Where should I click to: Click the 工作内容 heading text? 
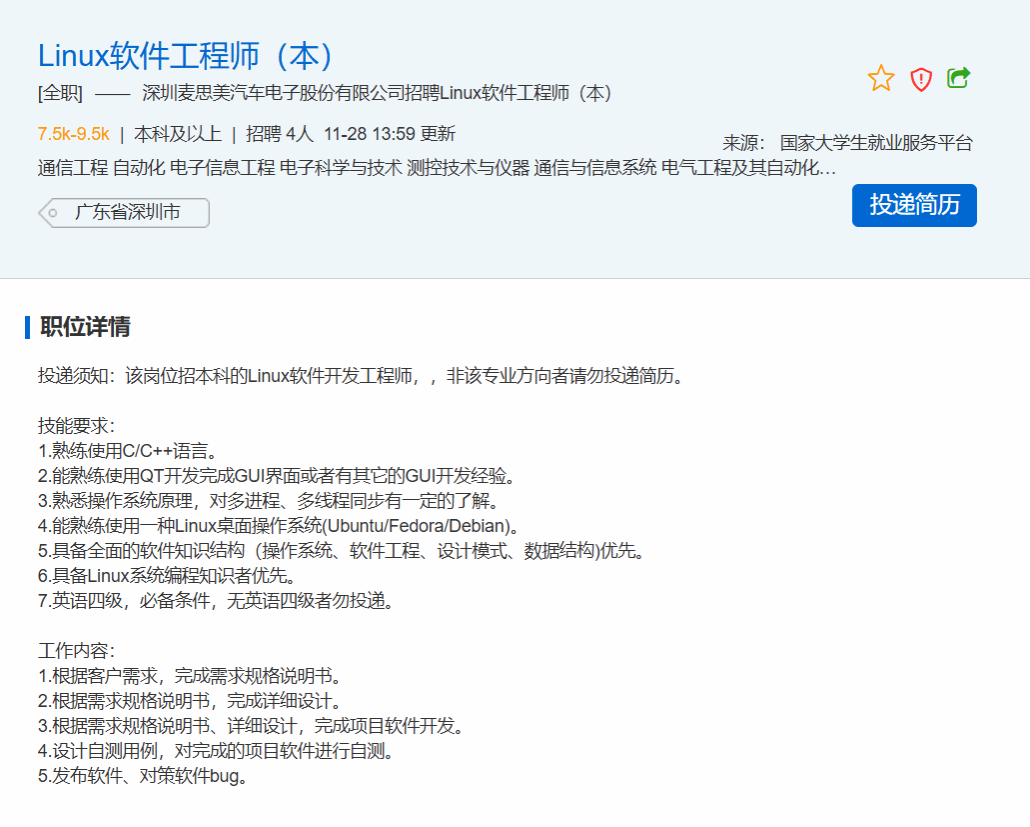(x=77, y=651)
